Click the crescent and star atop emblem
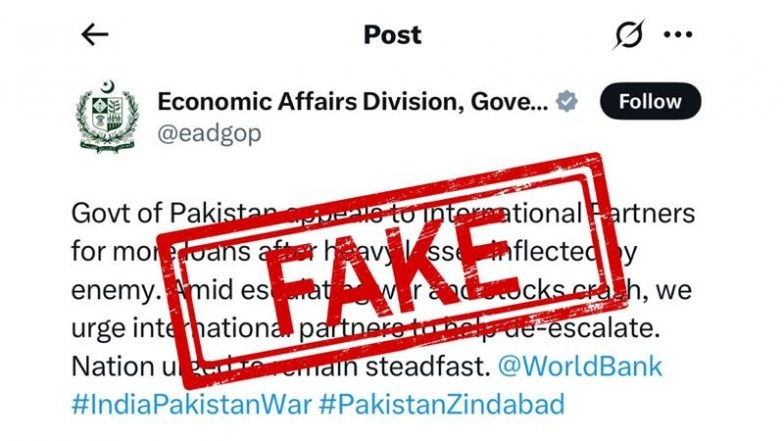 point(107,86)
